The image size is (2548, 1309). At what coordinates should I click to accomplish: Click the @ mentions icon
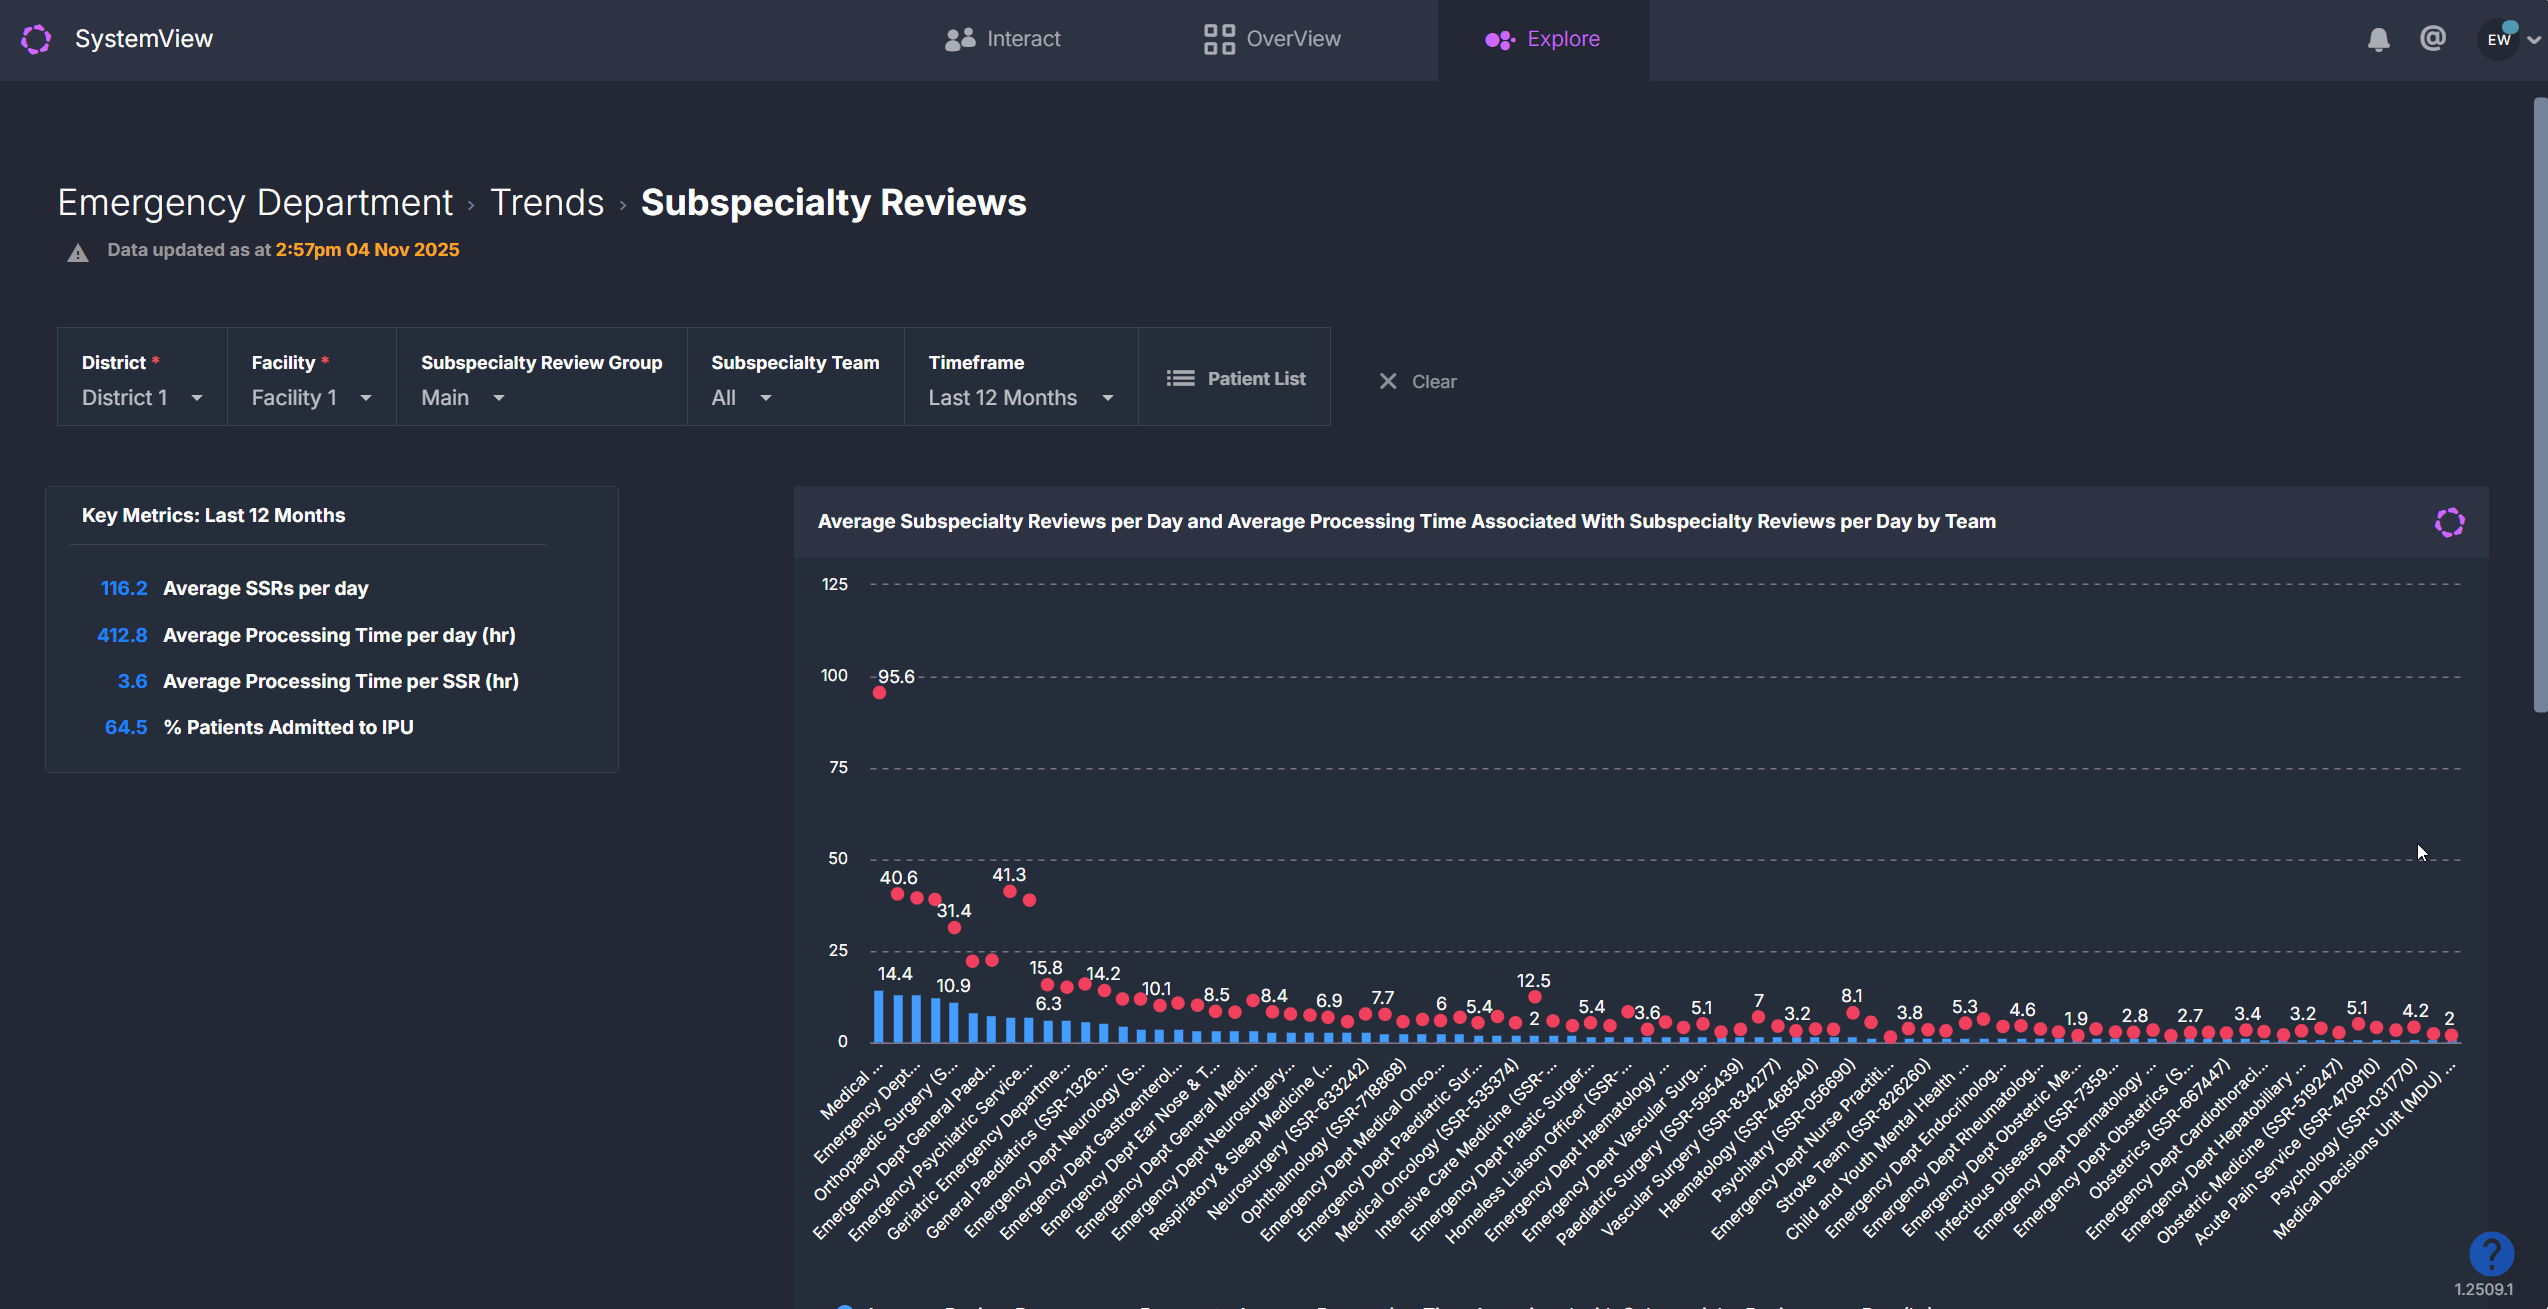tap(2432, 39)
